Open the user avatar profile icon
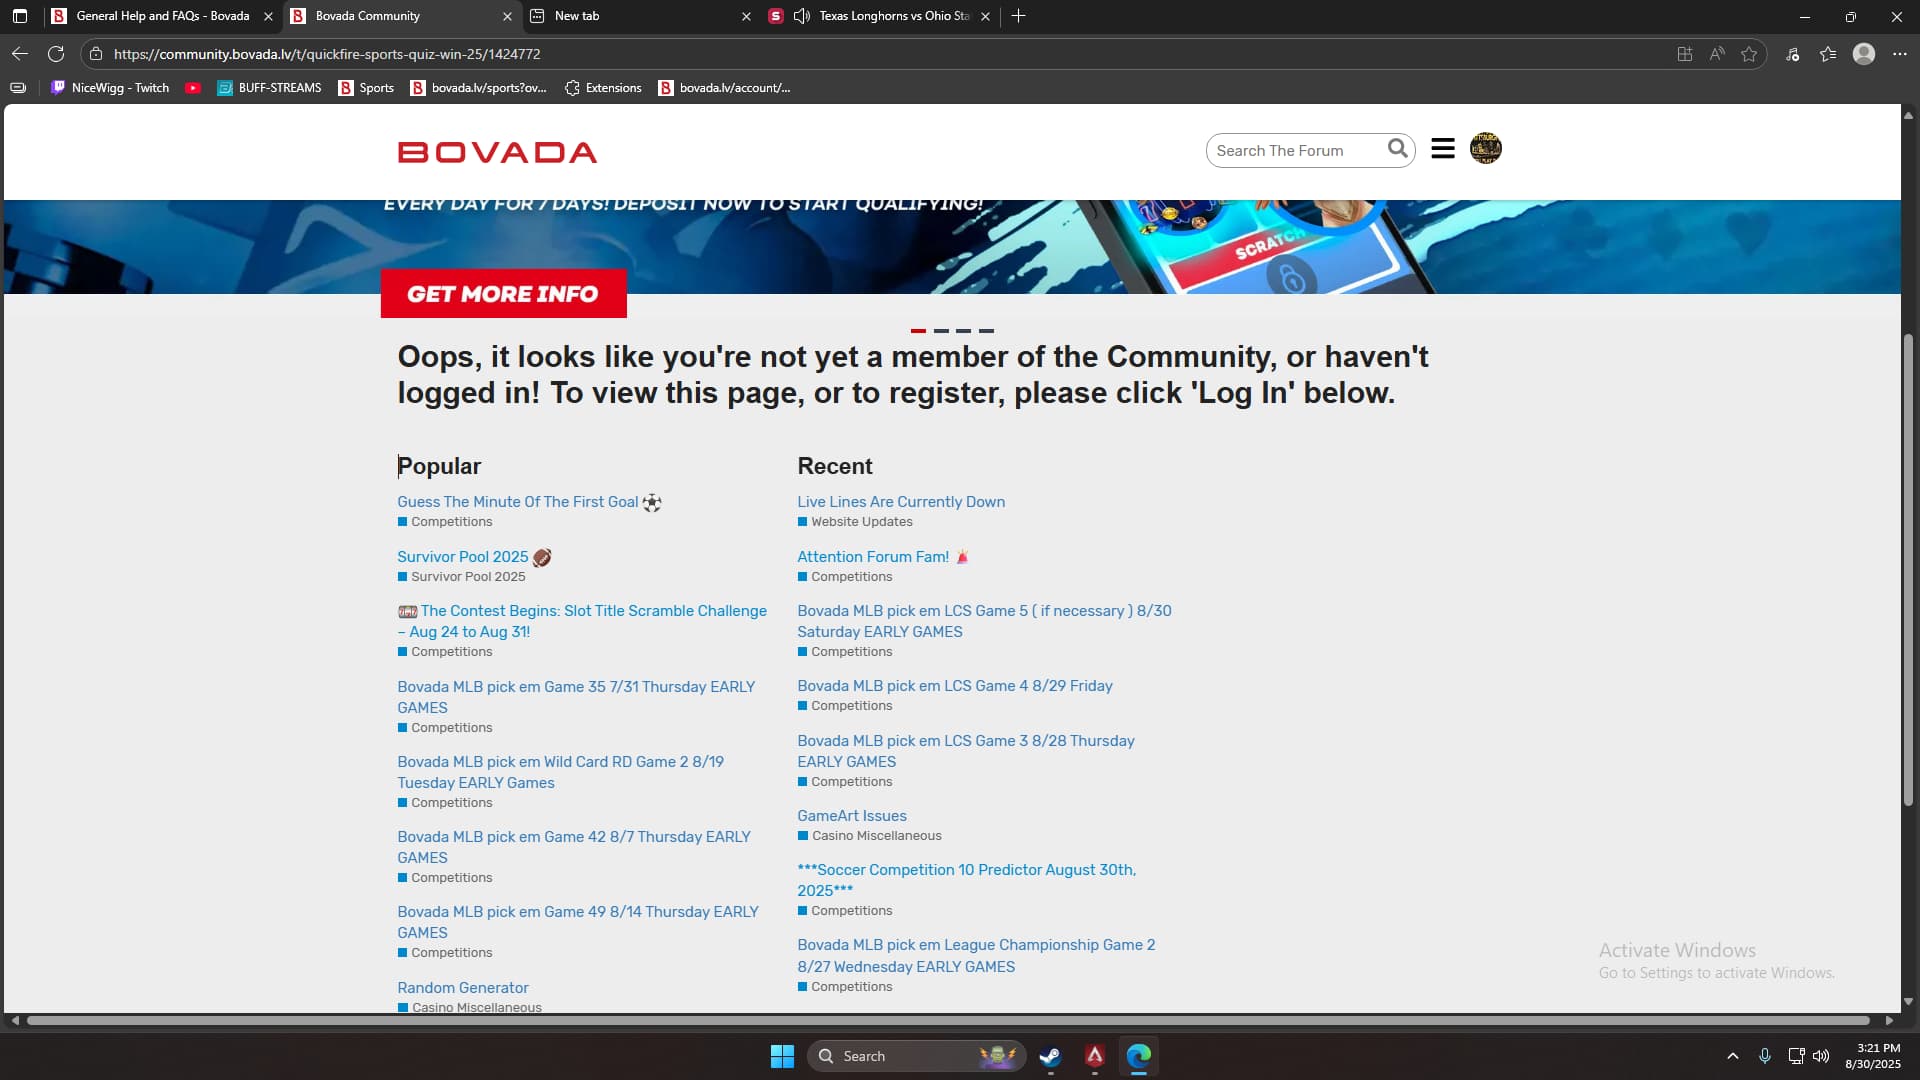1920x1080 pixels. click(1485, 149)
